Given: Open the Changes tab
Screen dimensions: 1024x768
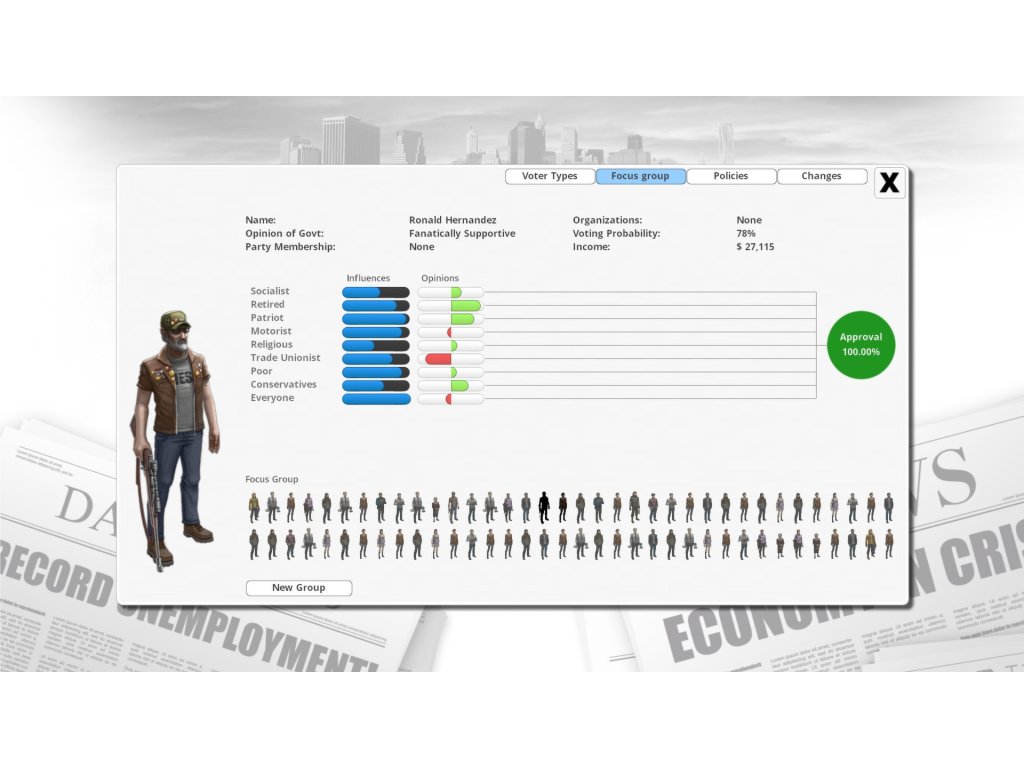Looking at the screenshot, I should (x=822, y=176).
